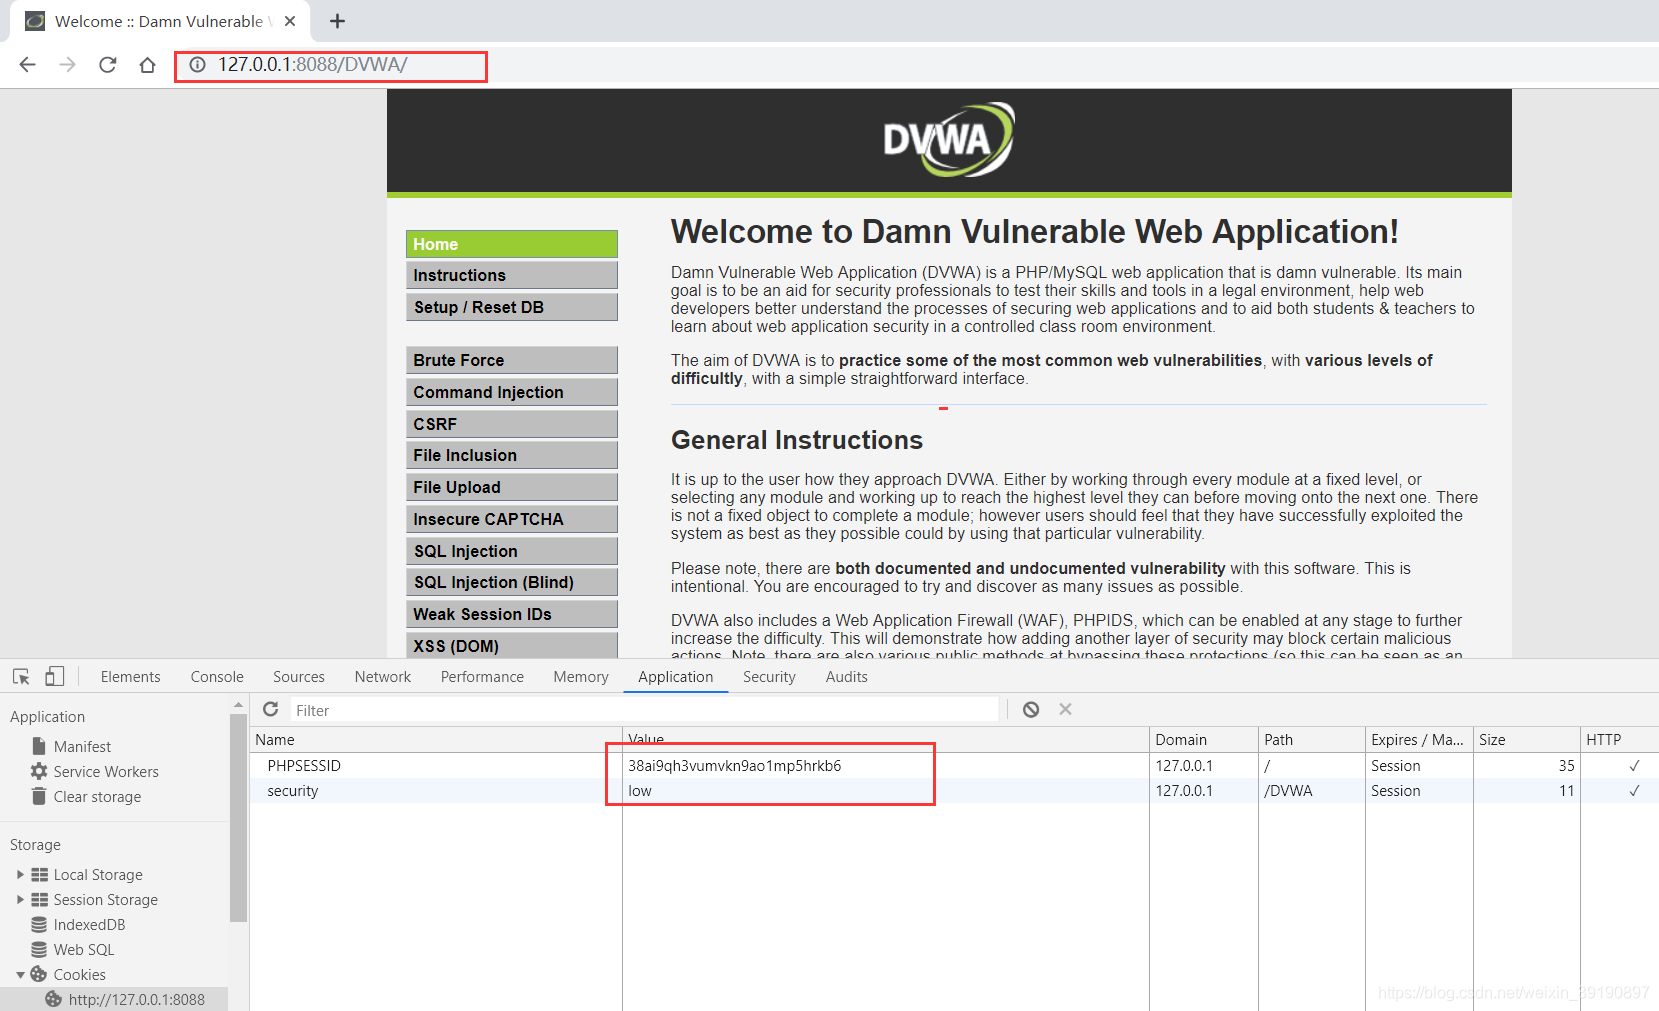The image size is (1659, 1011).
Task: Open the CSRF module
Action: tap(512, 424)
